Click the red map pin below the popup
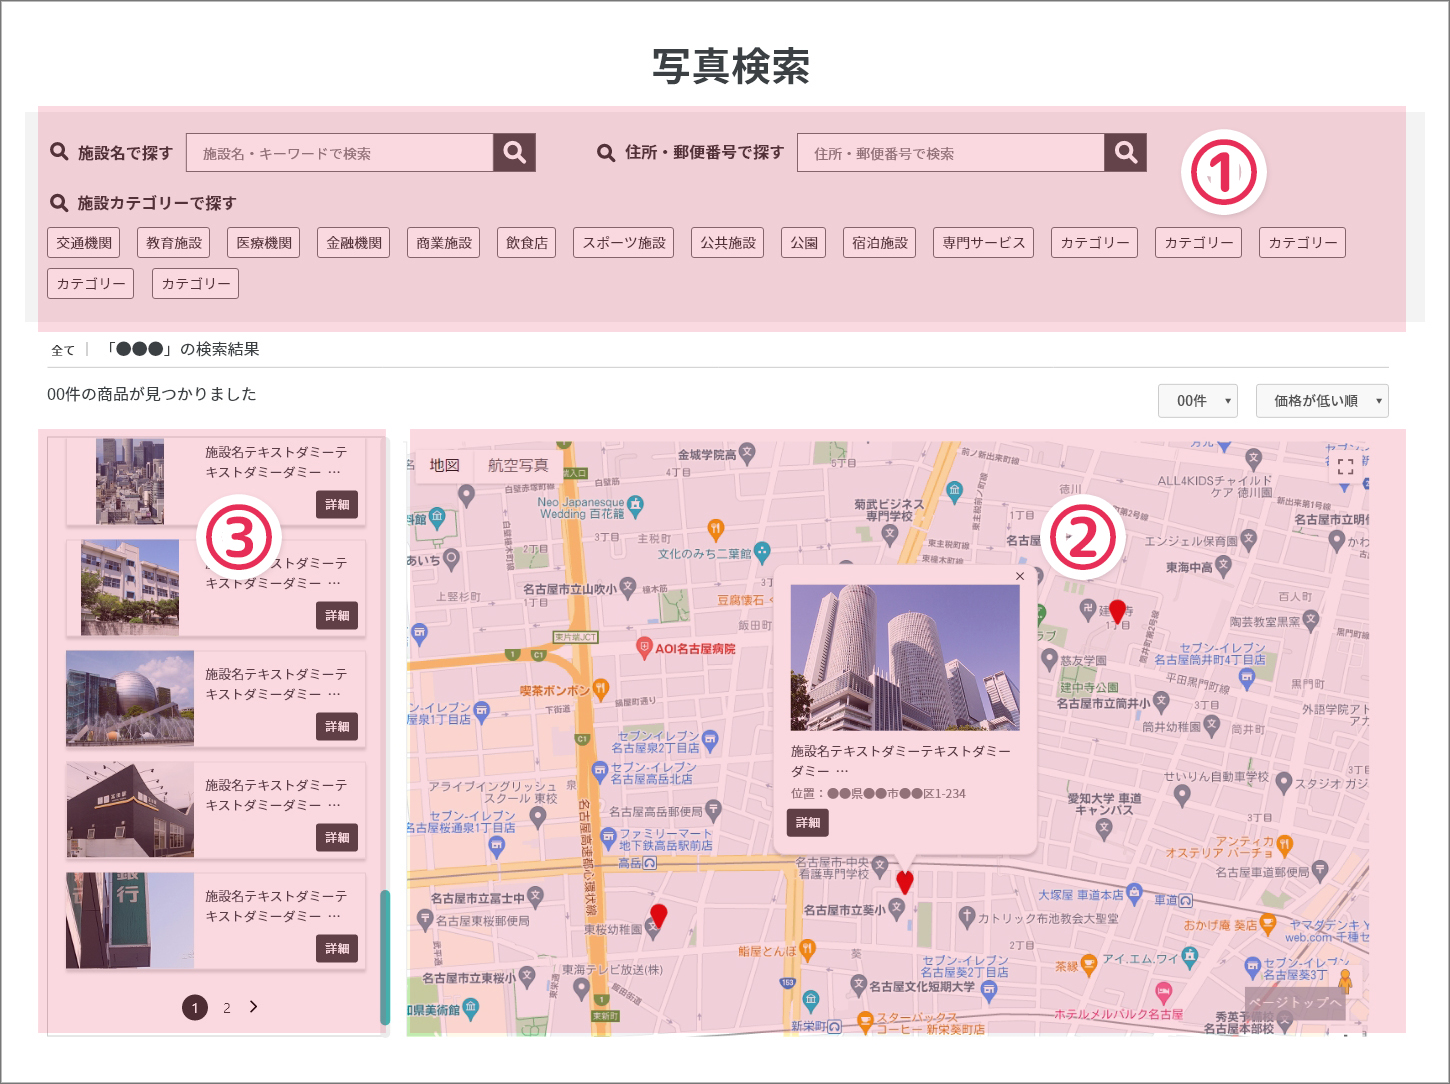This screenshot has height=1084, width=1450. 904,882
